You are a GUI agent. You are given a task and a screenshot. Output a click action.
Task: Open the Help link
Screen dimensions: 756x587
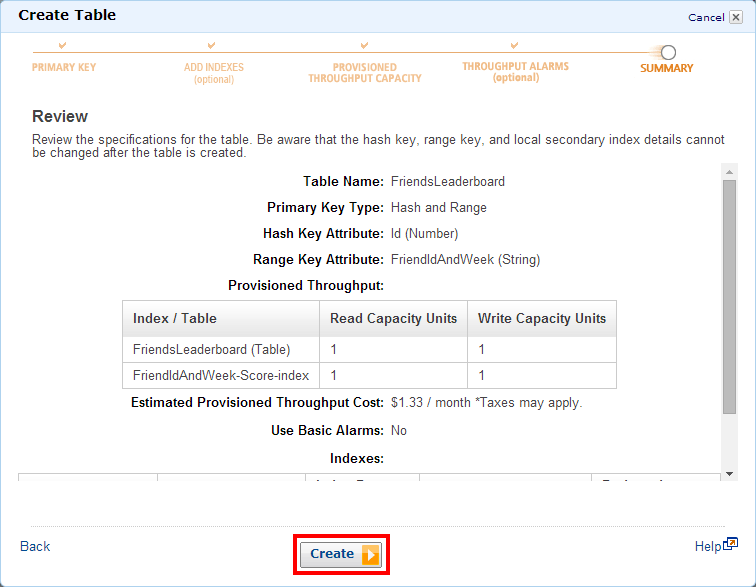point(707,546)
